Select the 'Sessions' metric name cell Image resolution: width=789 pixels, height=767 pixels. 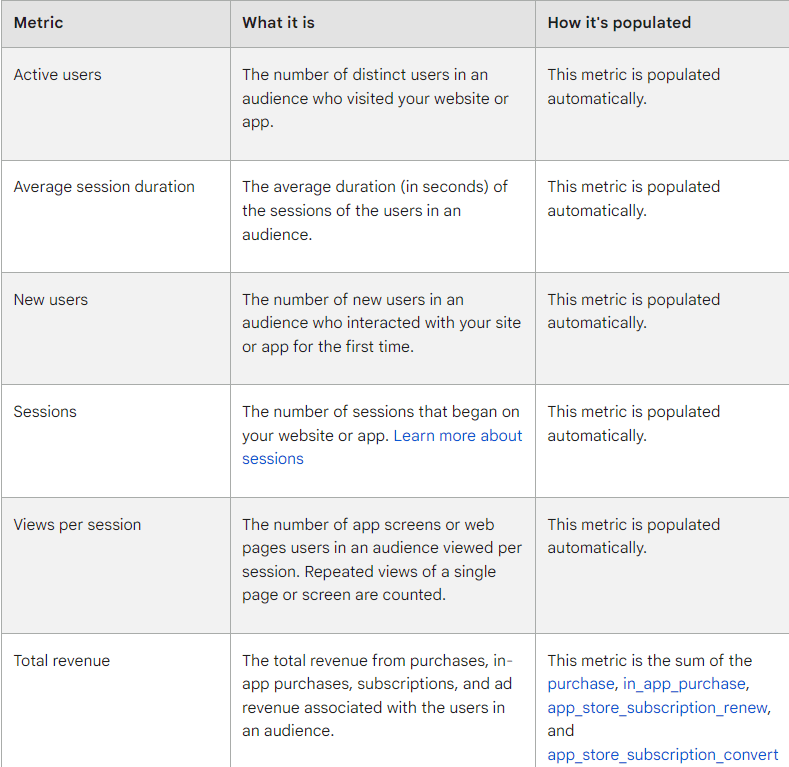tap(45, 412)
